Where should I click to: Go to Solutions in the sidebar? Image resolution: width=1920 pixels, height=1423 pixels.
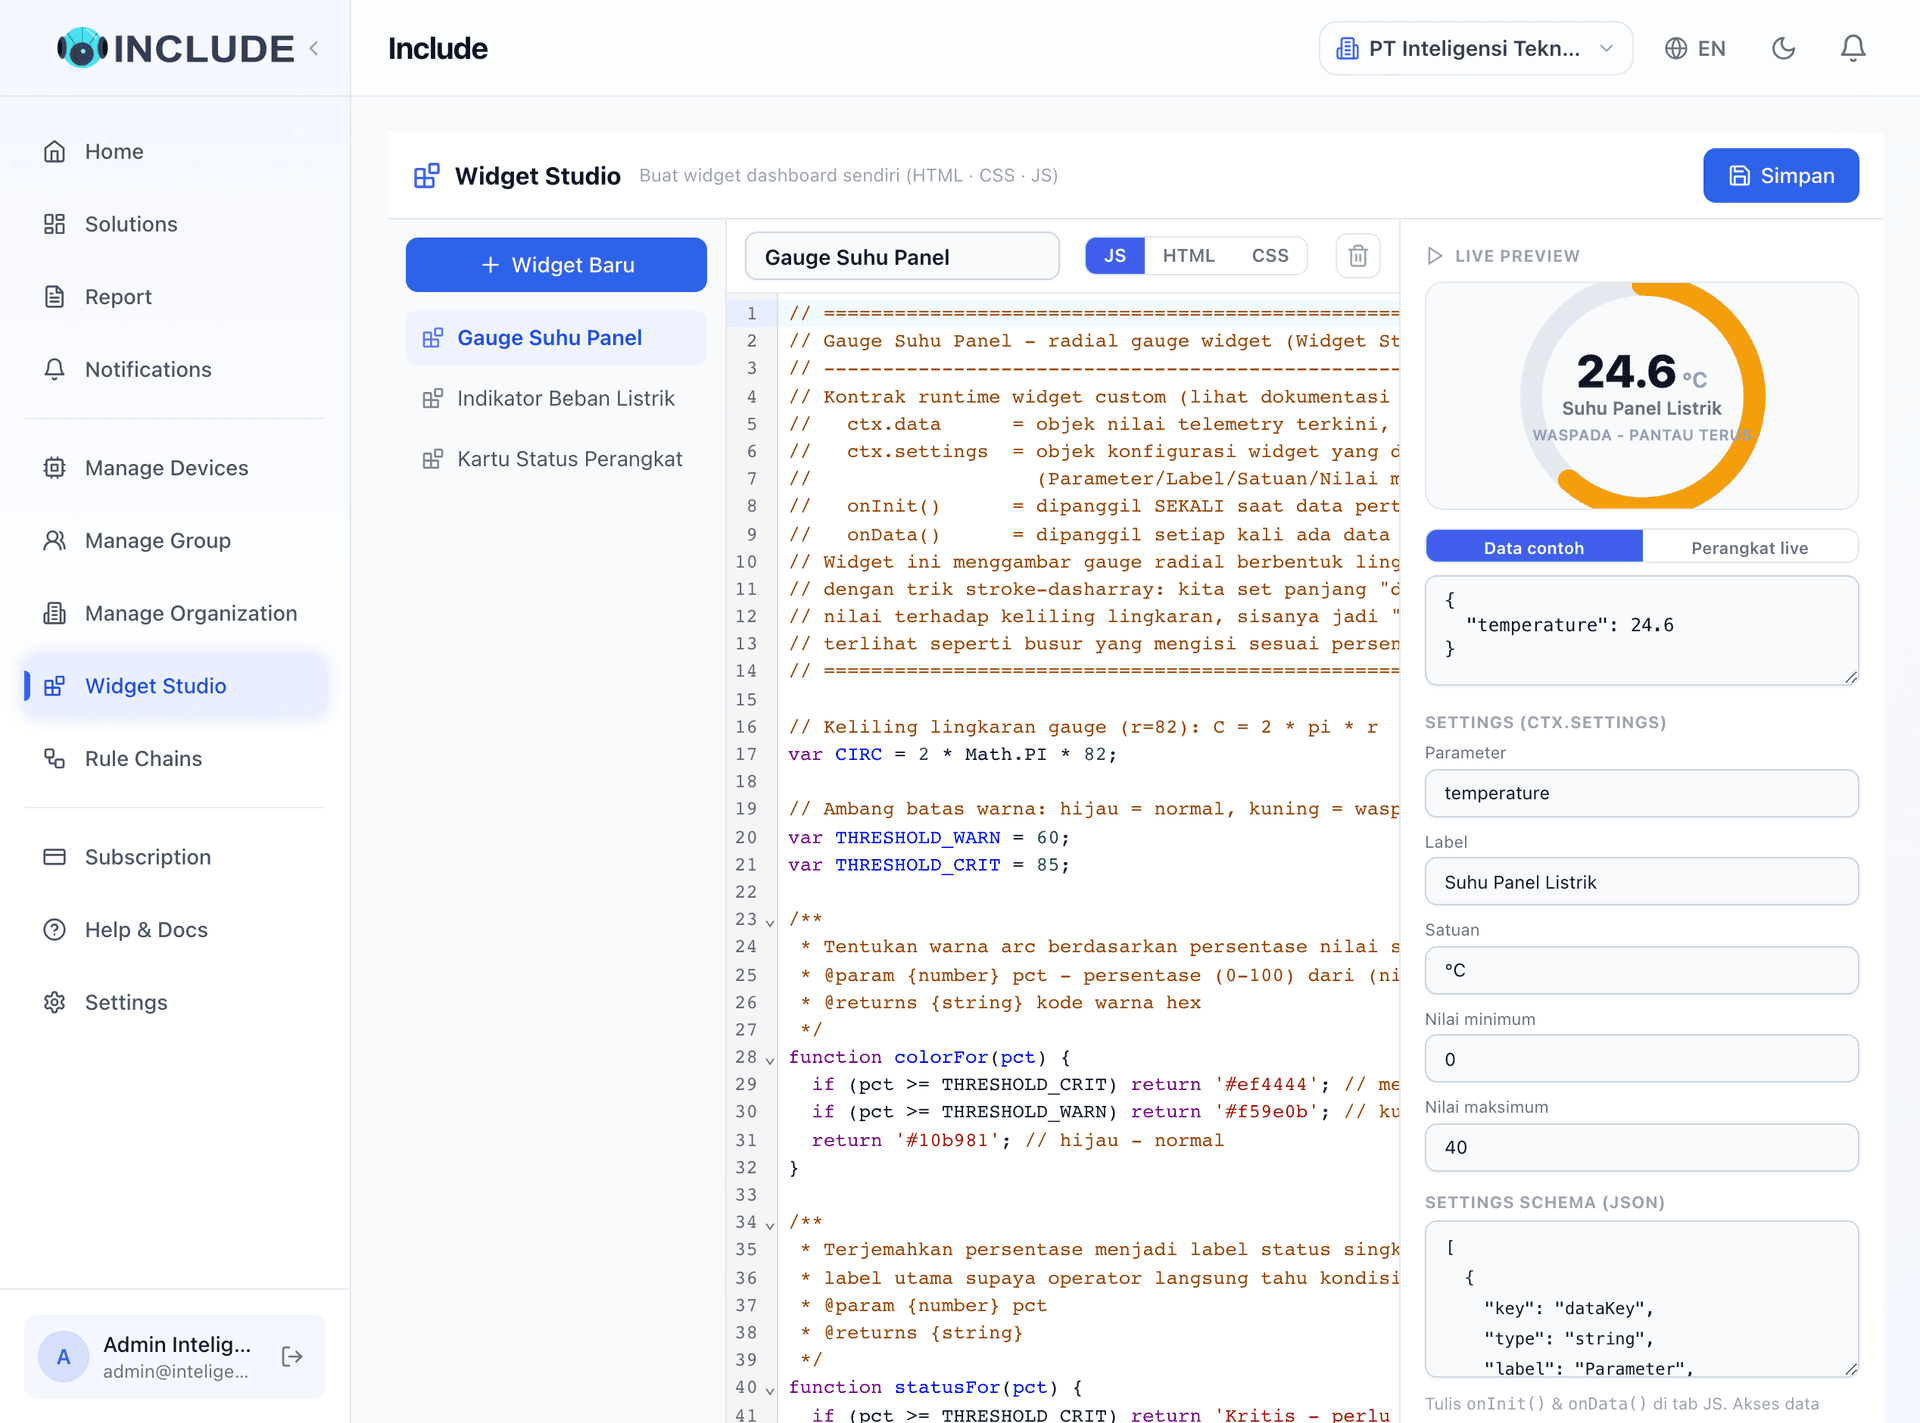point(175,224)
